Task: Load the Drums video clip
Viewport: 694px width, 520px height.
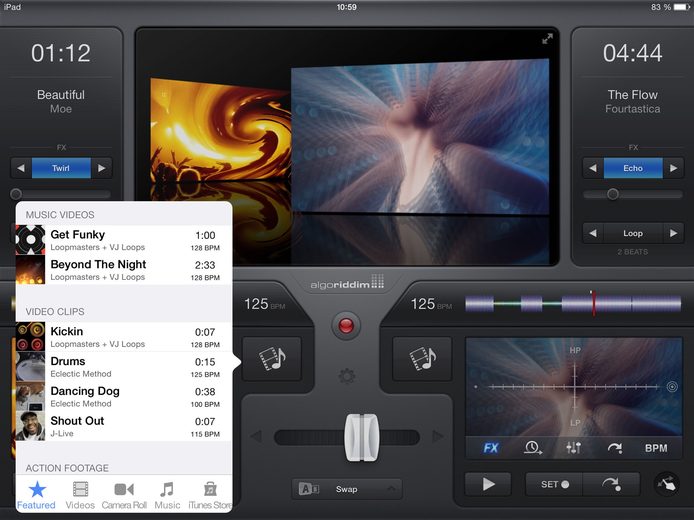Action: click(x=124, y=367)
